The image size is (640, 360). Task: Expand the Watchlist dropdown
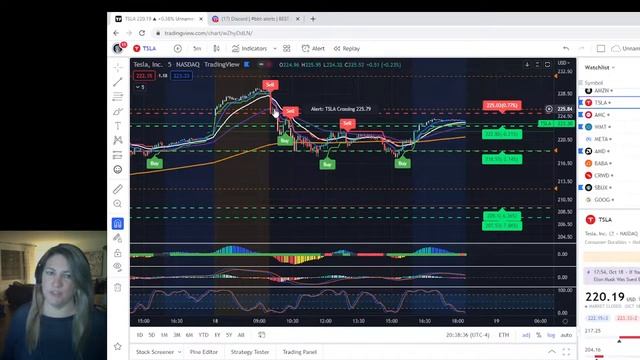click(600, 67)
